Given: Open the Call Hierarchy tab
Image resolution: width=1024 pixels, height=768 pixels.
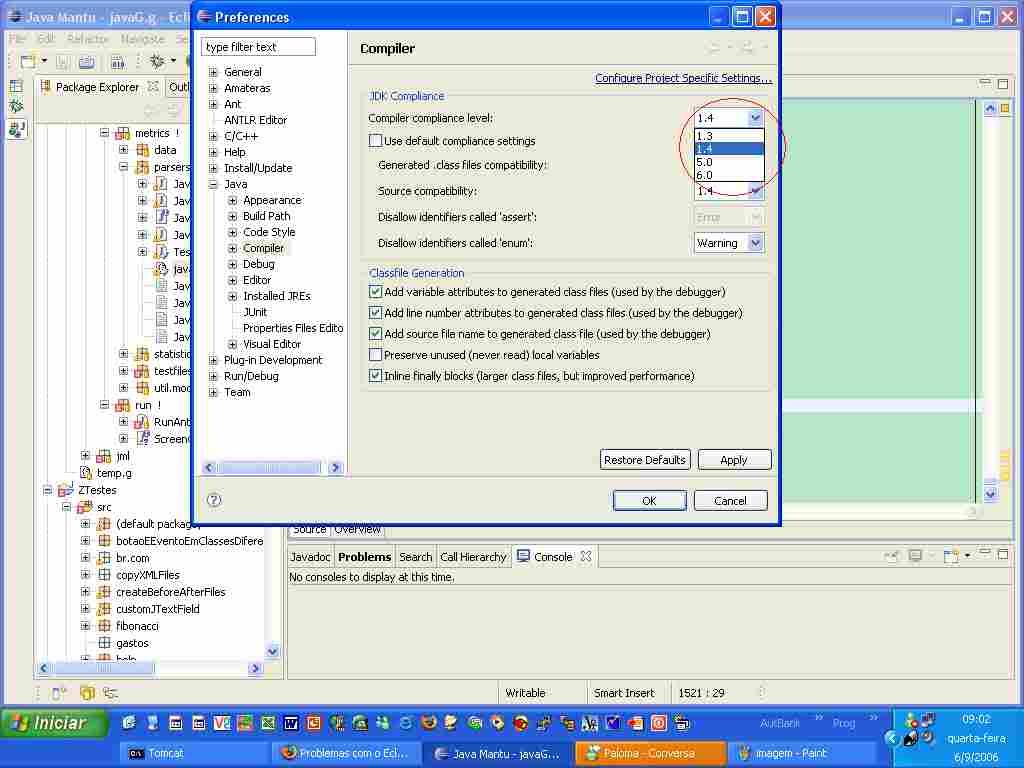Looking at the screenshot, I should tap(473, 557).
